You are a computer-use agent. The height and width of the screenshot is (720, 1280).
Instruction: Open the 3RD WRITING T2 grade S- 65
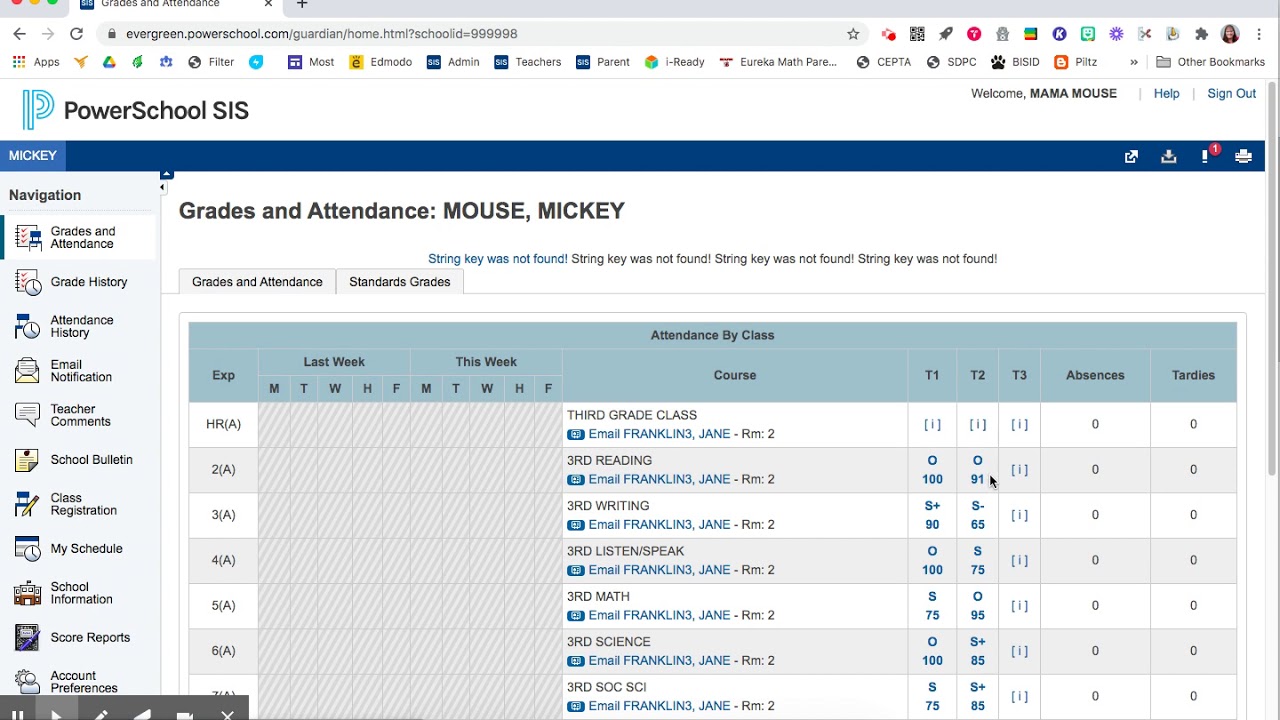[977, 515]
